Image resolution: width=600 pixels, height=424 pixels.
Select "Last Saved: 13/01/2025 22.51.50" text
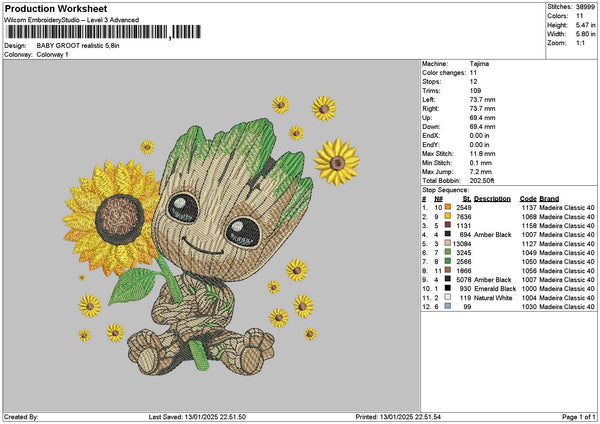[x=197, y=417]
